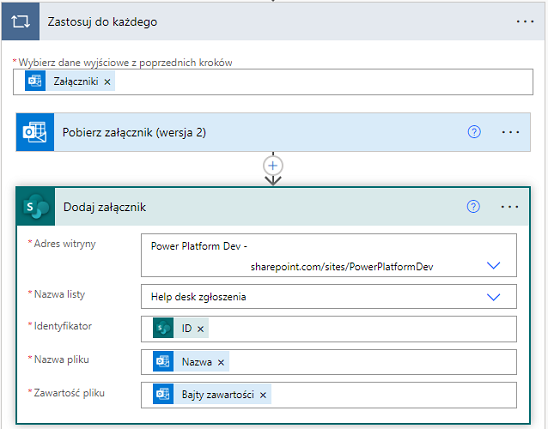Image resolution: width=548 pixels, height=429 pixels.
Task: Expand the Adres witryny dropdown
Action: pyautogui.click(x=493, y=266)
